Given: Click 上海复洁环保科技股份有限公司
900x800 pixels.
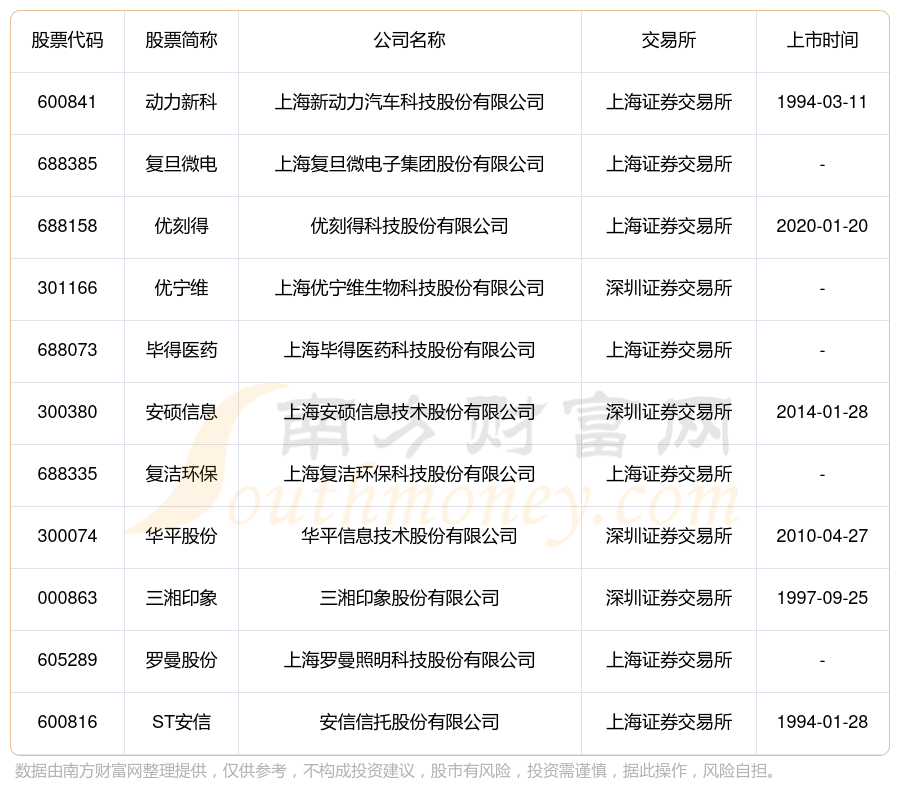Looking at the screenshot, I should pos(409,474).
